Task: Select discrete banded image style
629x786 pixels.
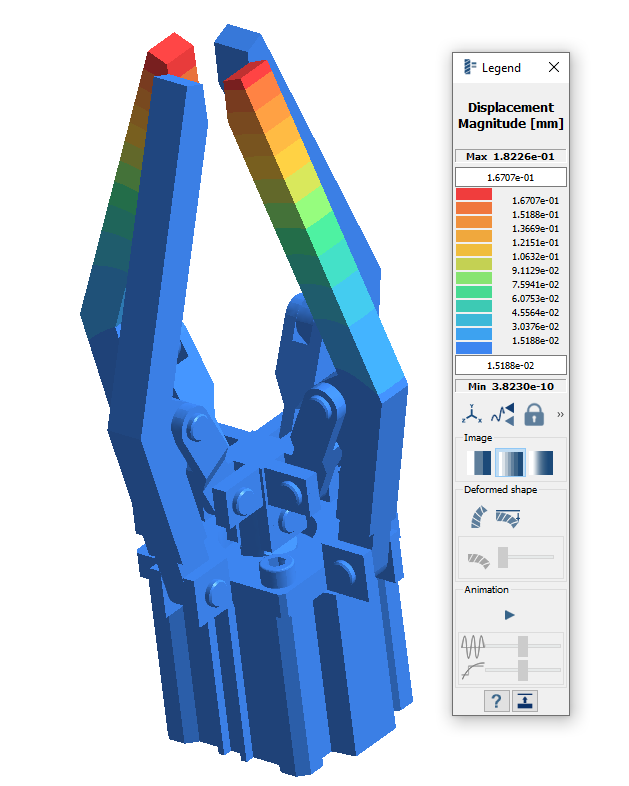Action: click(x=479, y=462)
